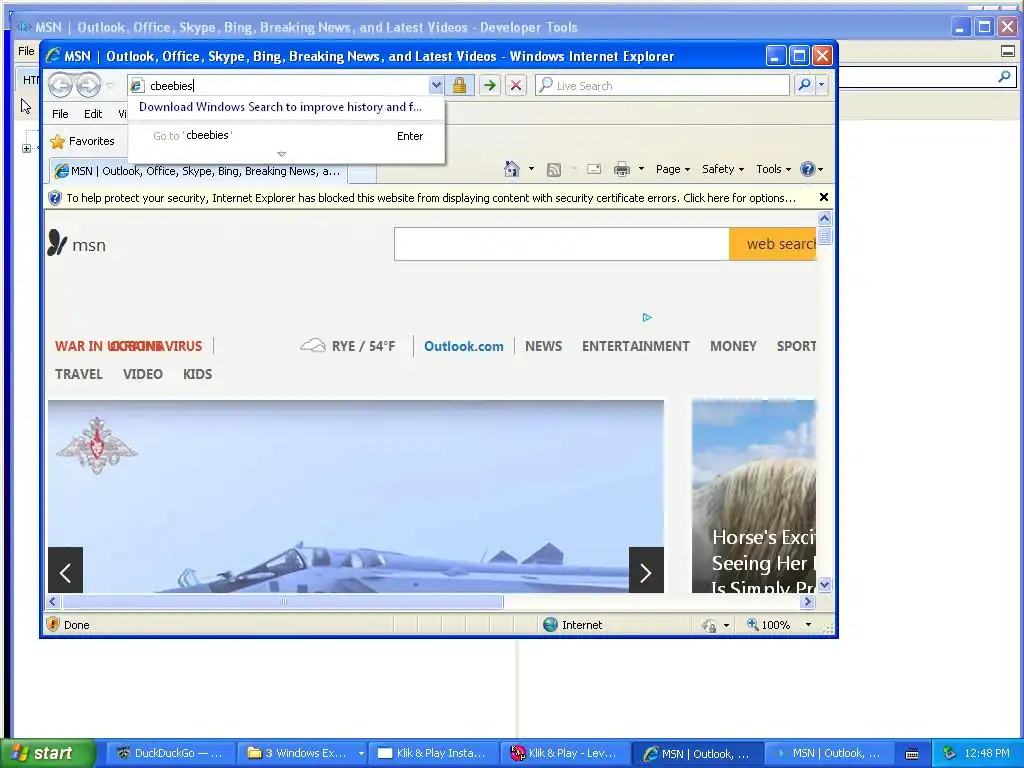Image resolution: width=1024 pixels, height=768 pixels.
Task: Click the green Go arrow button
Action: 489,85
